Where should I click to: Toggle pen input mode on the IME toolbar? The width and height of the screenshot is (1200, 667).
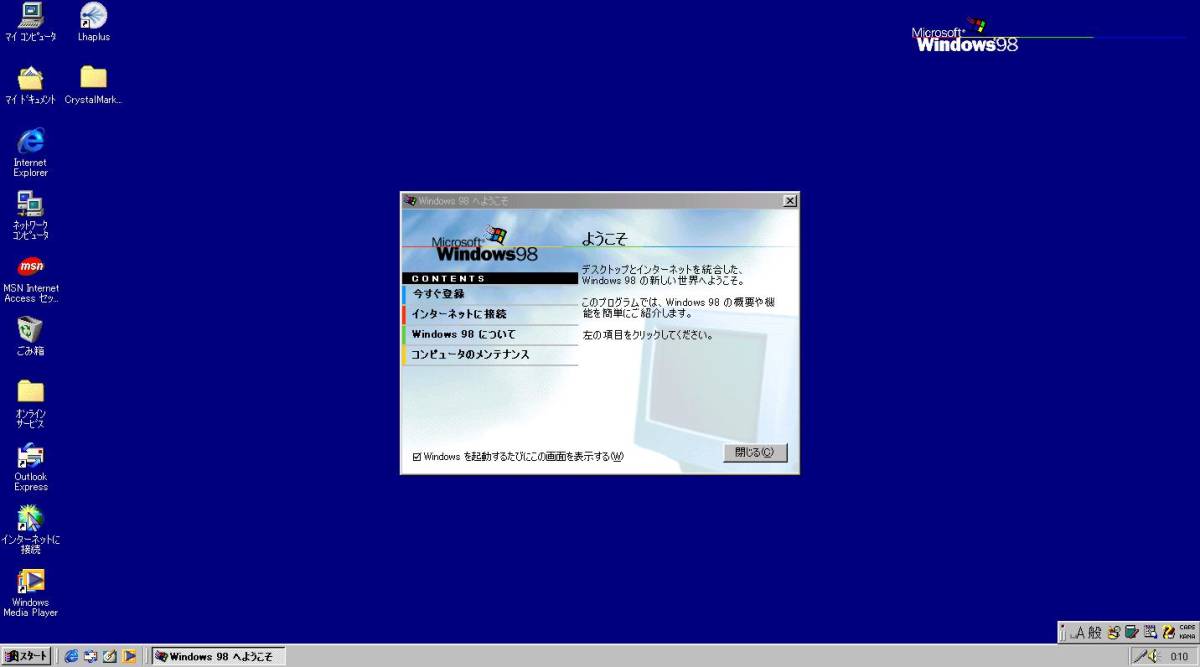click(x=1130, y=632)
